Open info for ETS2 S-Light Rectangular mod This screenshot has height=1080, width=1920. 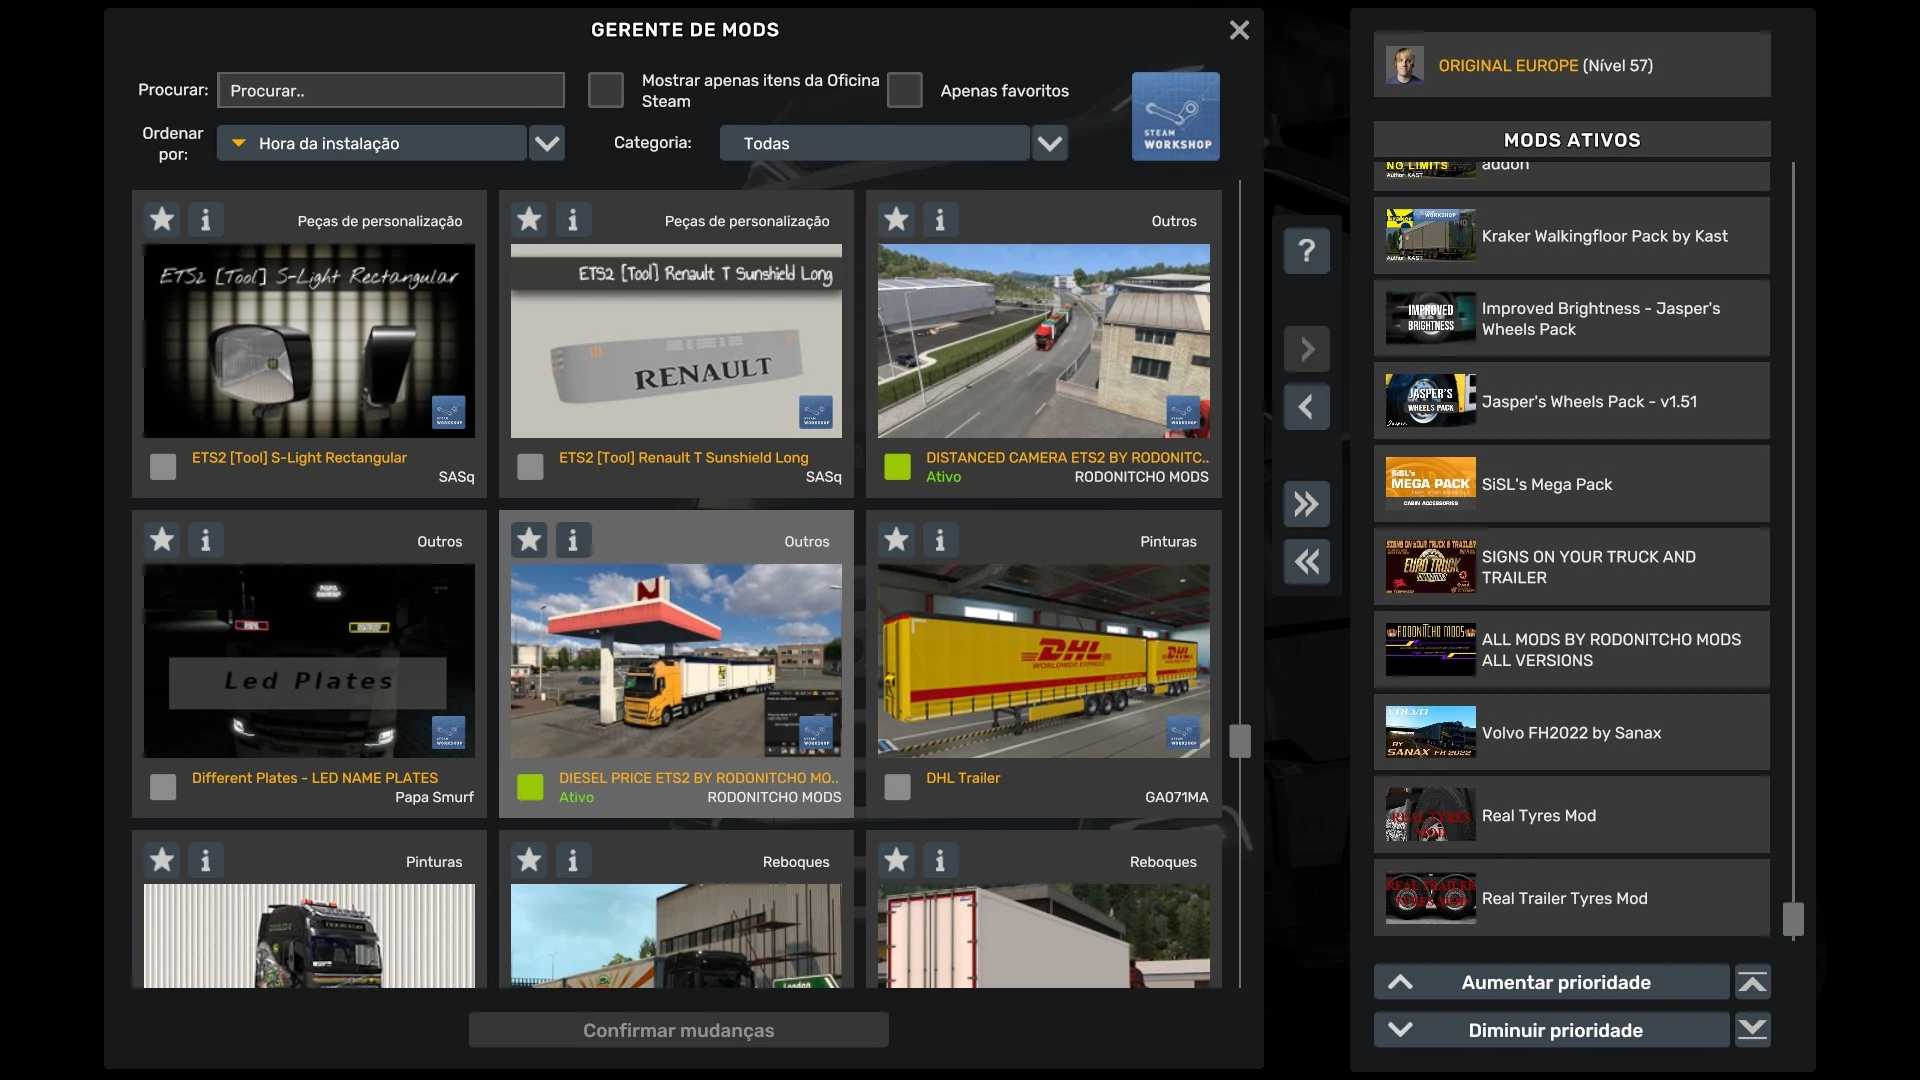[x=205, y=220]
